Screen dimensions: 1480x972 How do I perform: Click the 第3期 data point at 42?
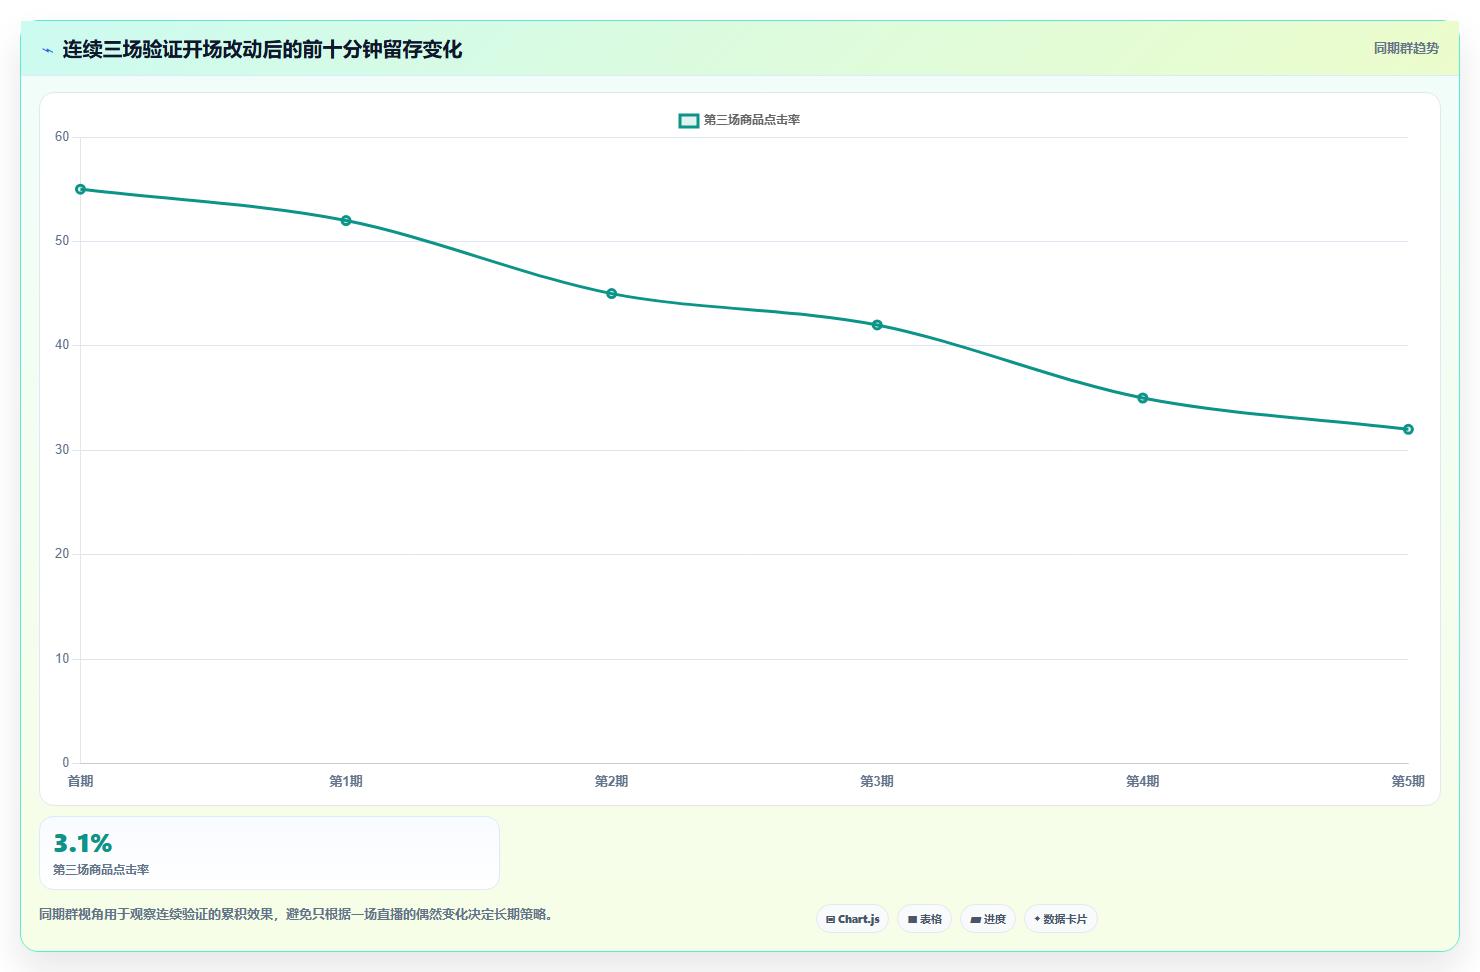pos(877,325)
